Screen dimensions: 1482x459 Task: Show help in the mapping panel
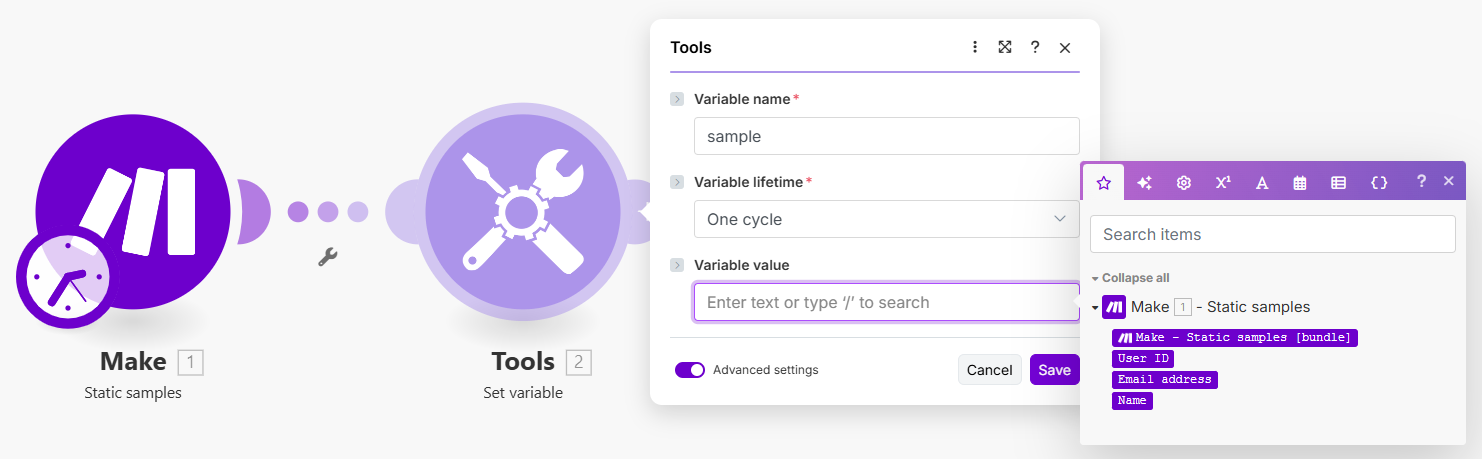[x=1421, y=182]
